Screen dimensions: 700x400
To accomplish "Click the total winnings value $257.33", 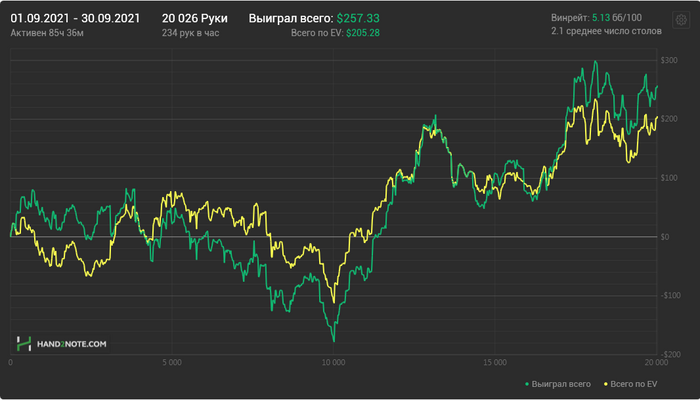I will point(358,18).
